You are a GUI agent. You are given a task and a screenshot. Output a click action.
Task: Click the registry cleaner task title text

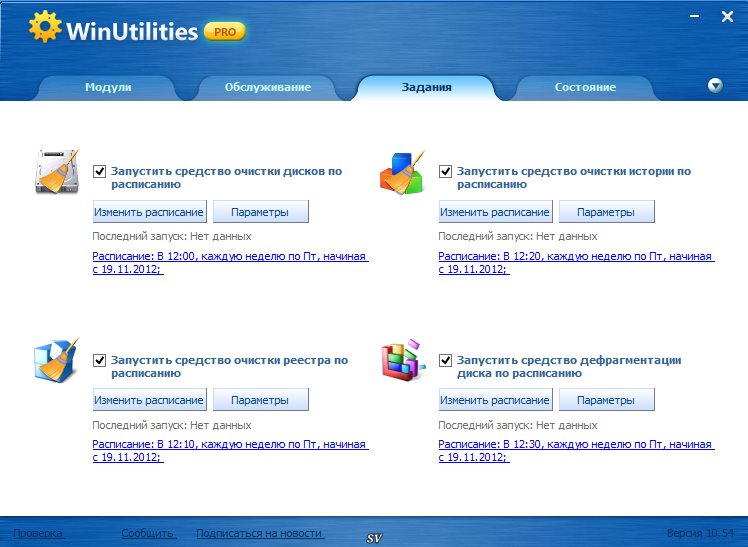coord(229,366)
